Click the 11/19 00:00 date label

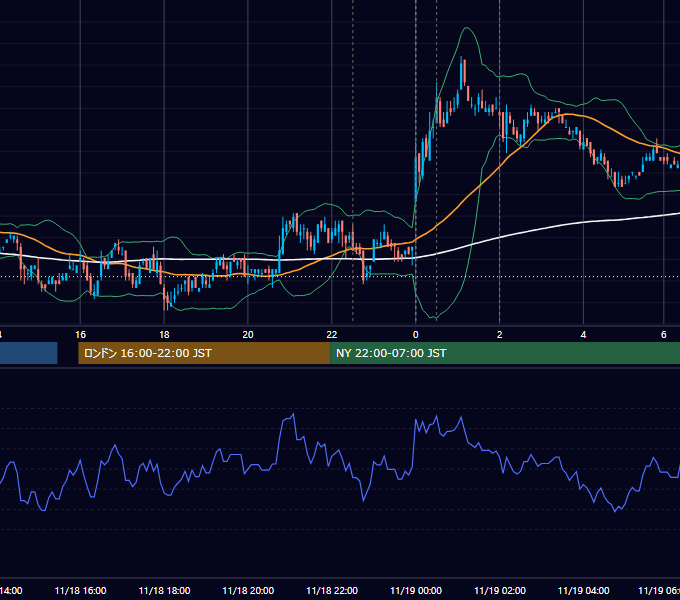(415, 590)
